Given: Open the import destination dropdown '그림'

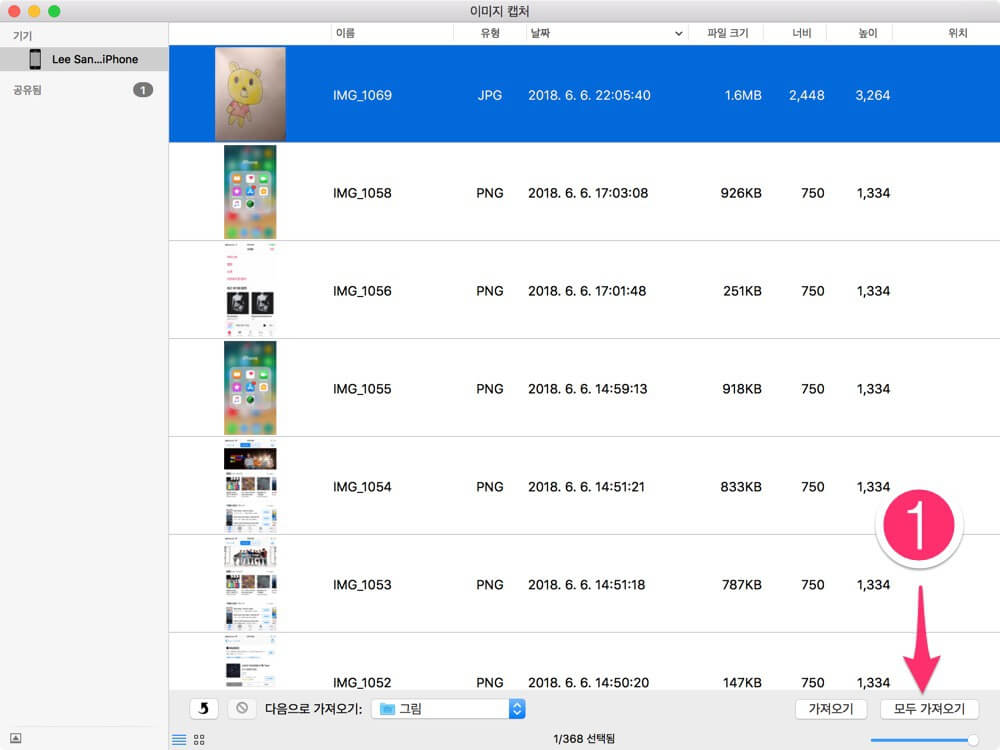Looking at the screenshot, I should point(448,709).
